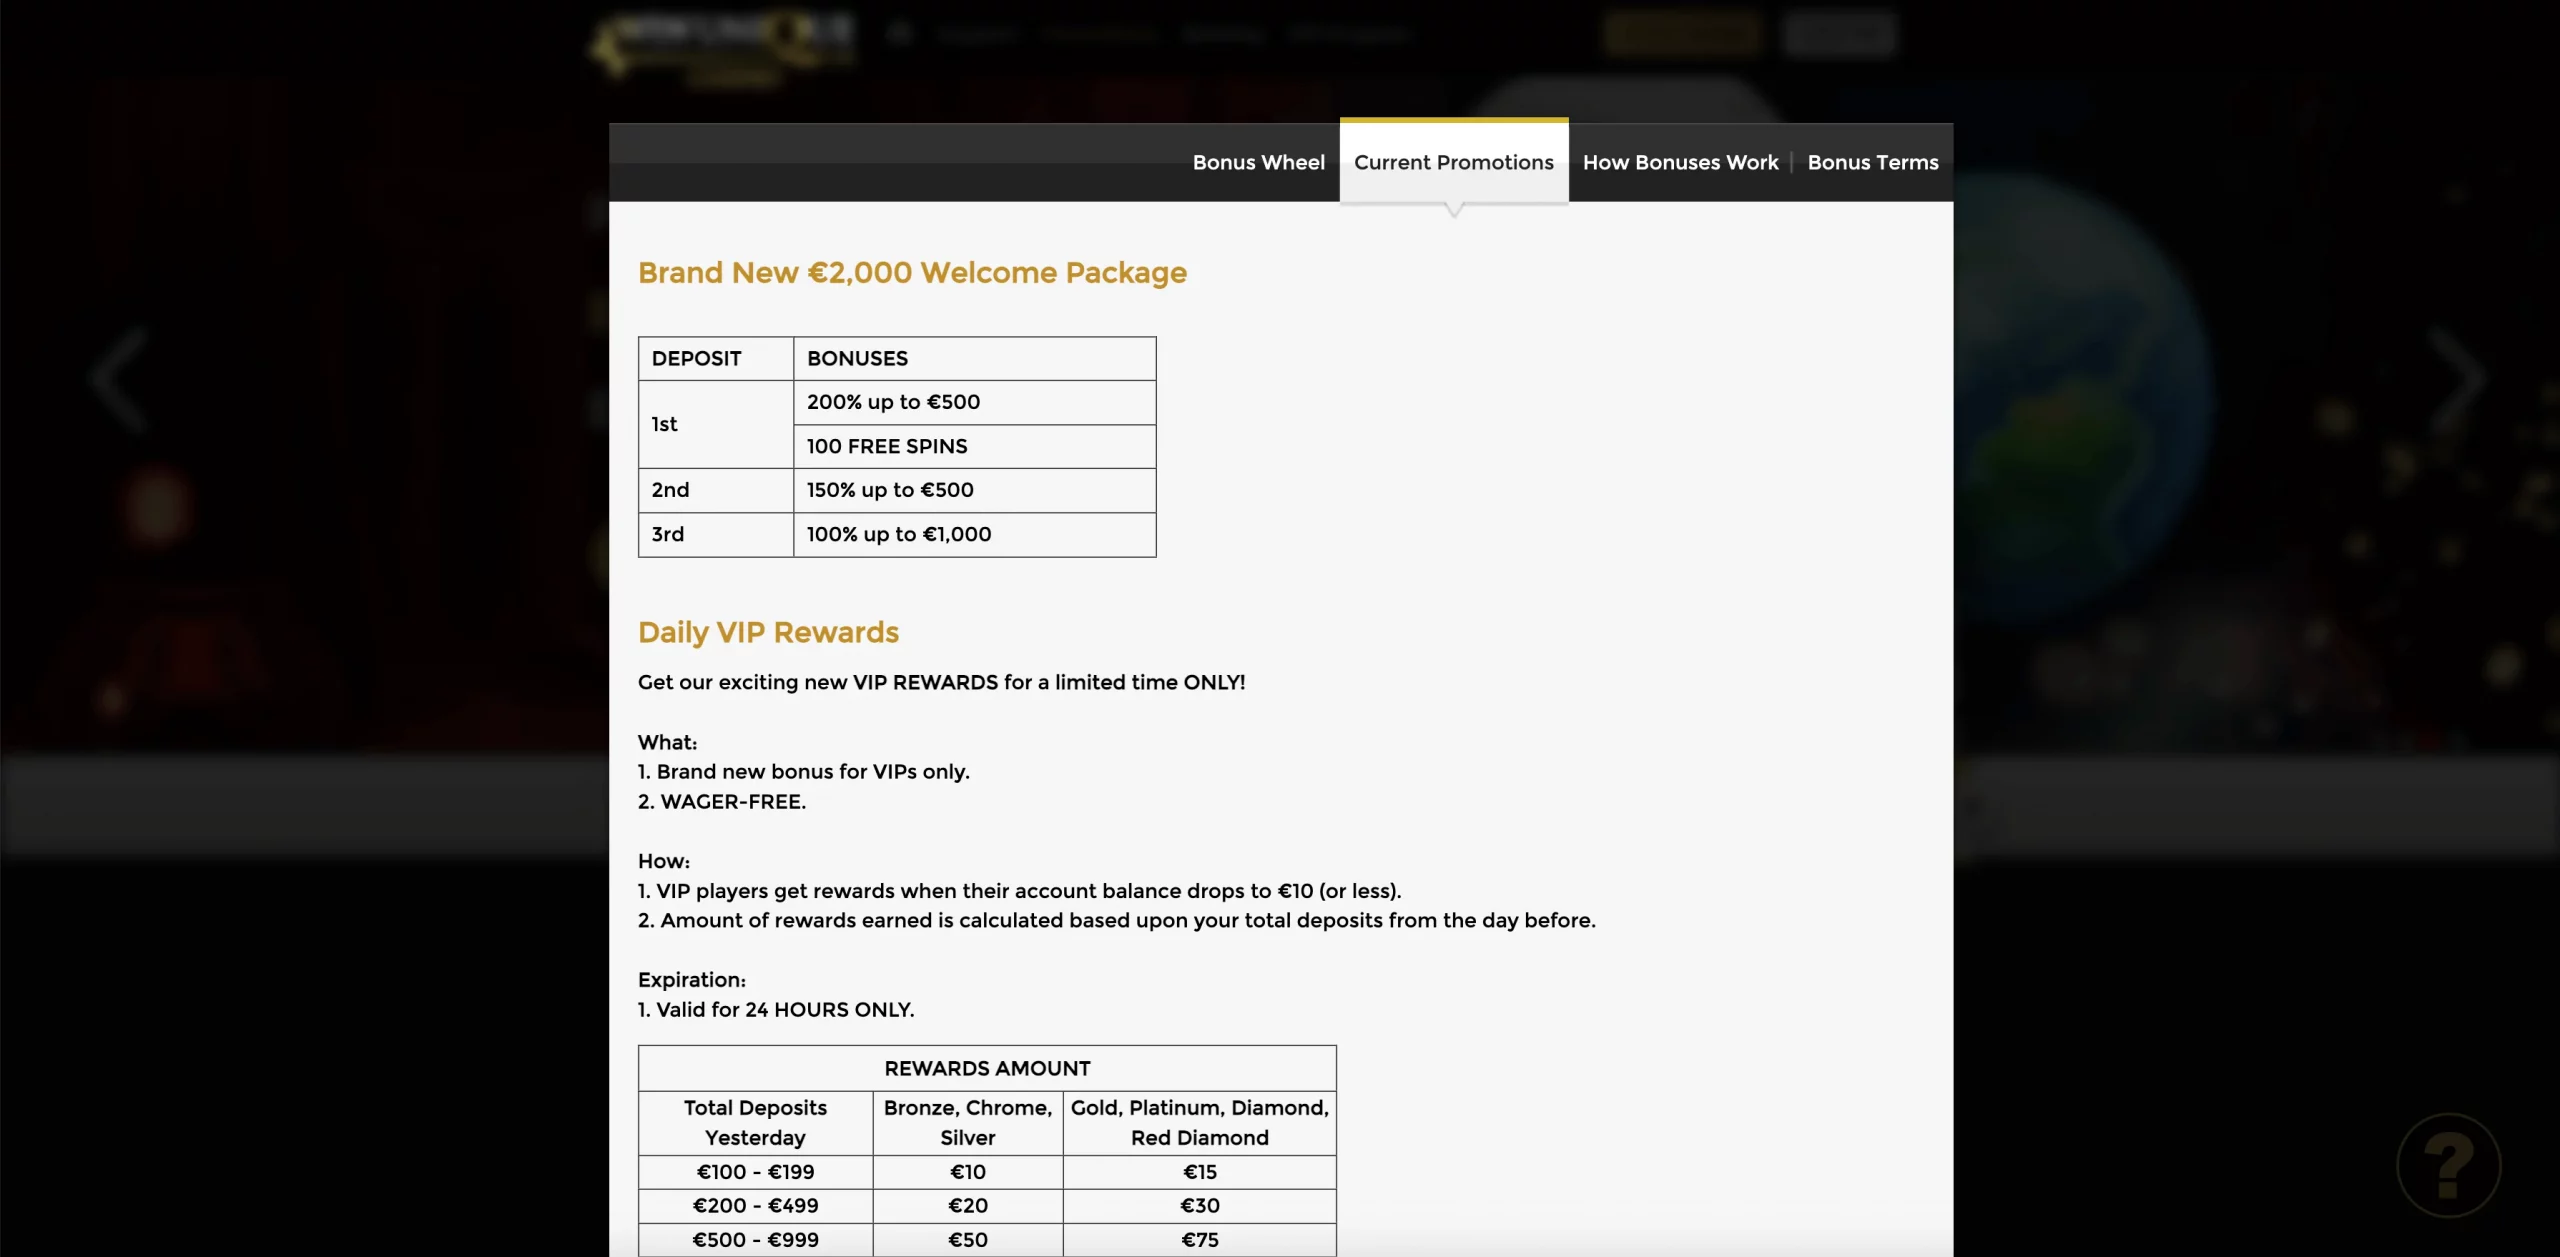Click the 'How:' label
The width and height of the screenshot is (2560, 1257).
tap(664, 861)
